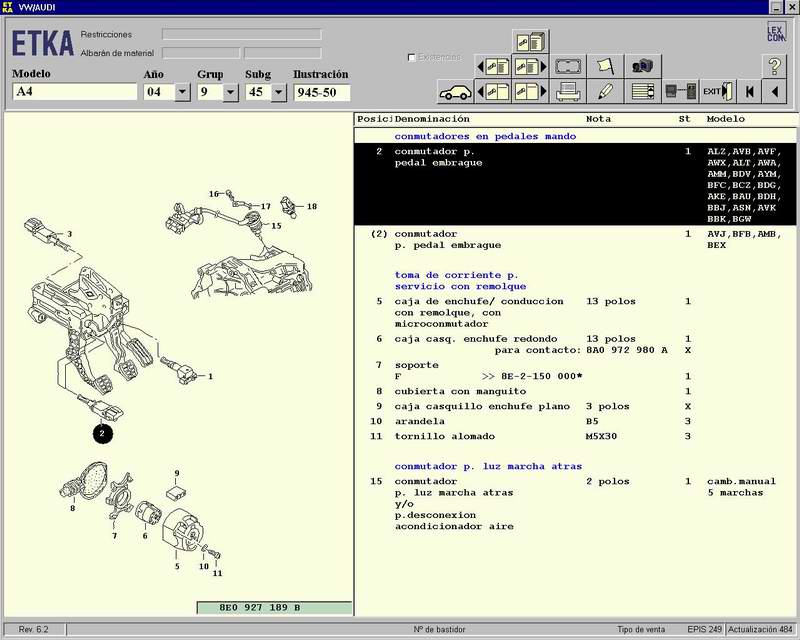
Task: Select row 8 cubierta con manguito
Action: click(x=575, y=391)
